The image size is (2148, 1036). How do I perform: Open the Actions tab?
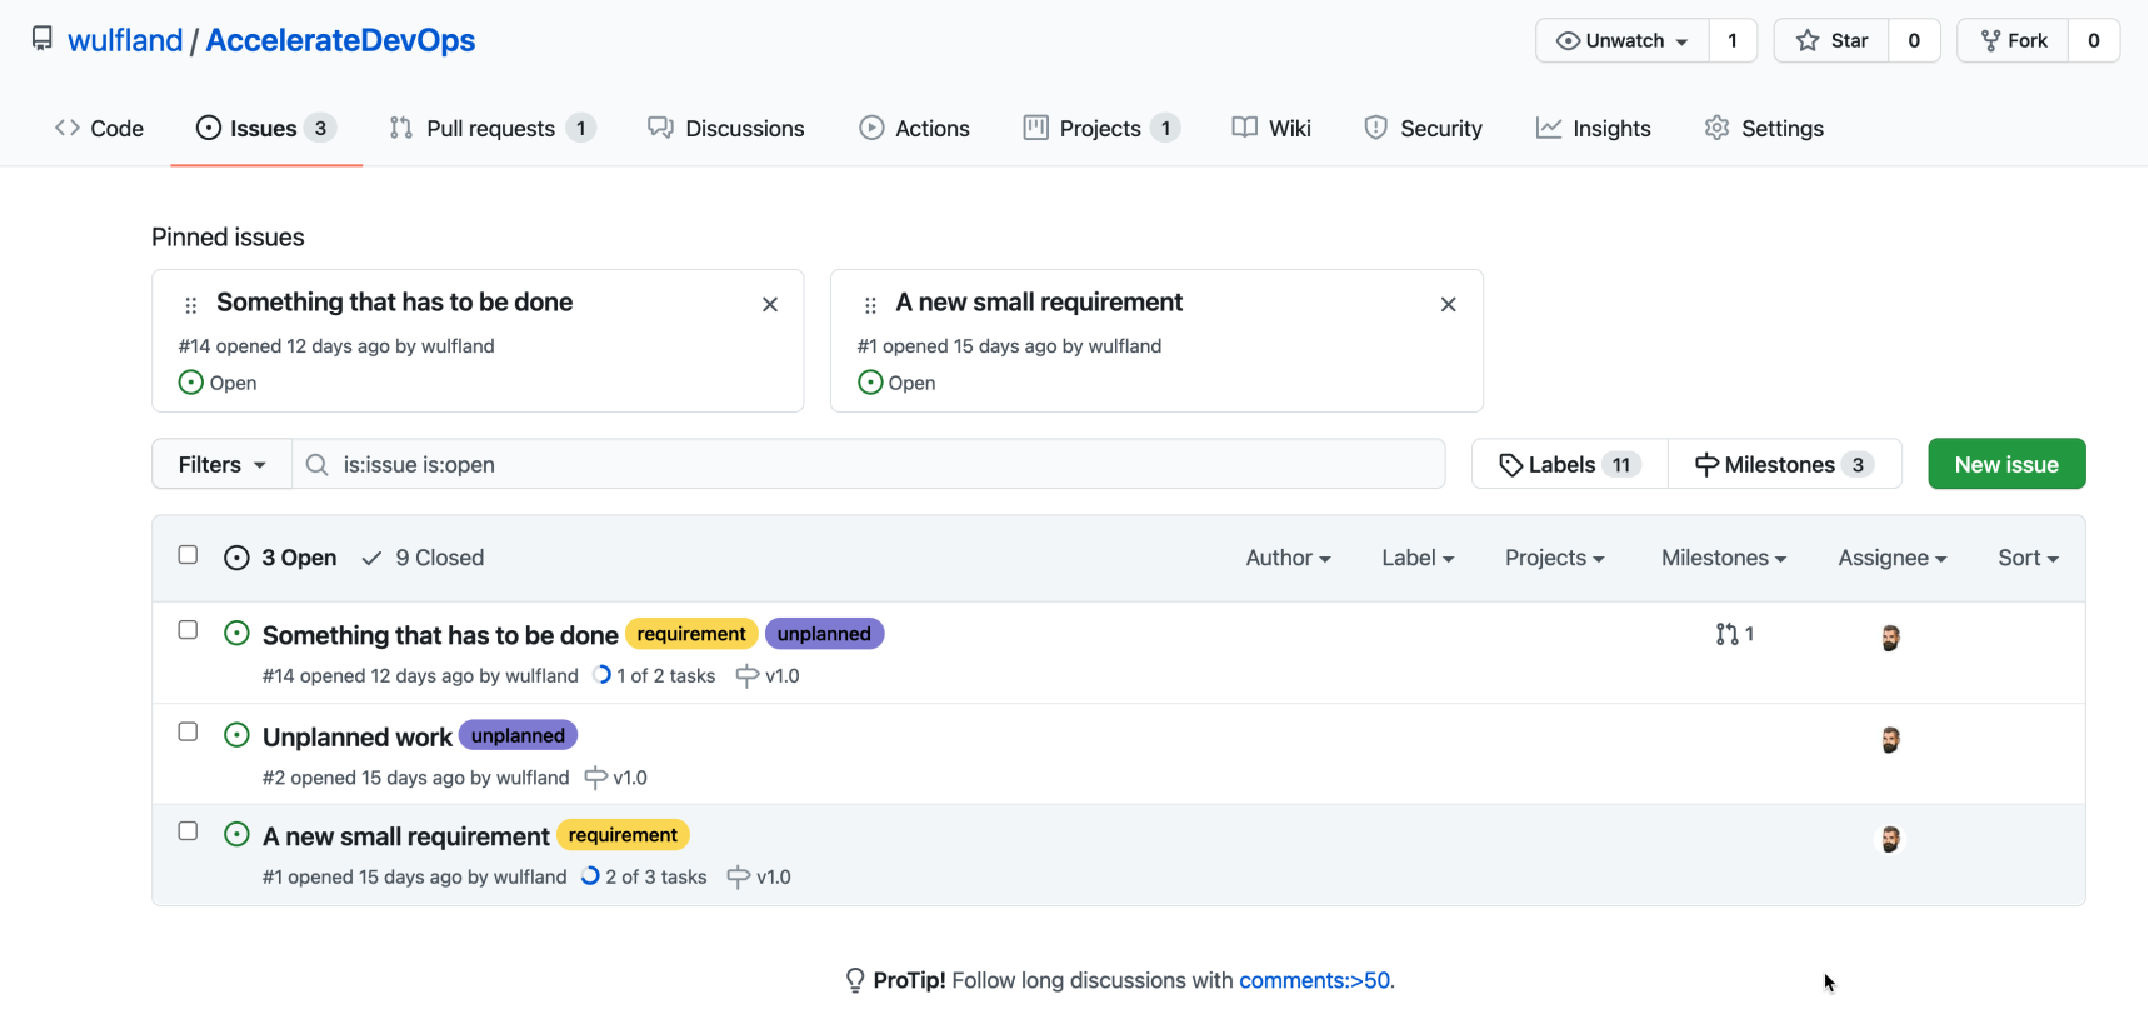(914, 128)
